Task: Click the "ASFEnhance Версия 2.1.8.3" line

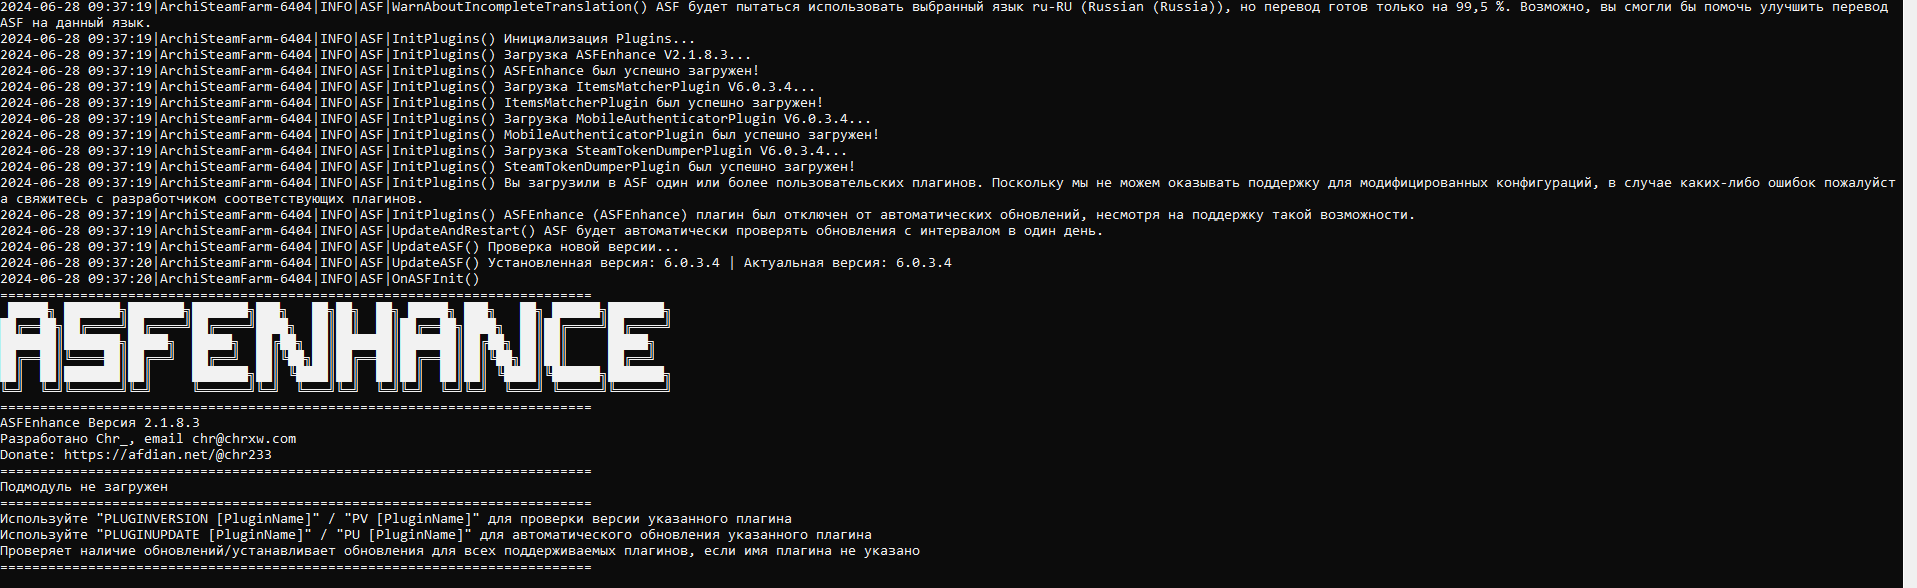Action: pyautogui.click(x=100, y=423)
